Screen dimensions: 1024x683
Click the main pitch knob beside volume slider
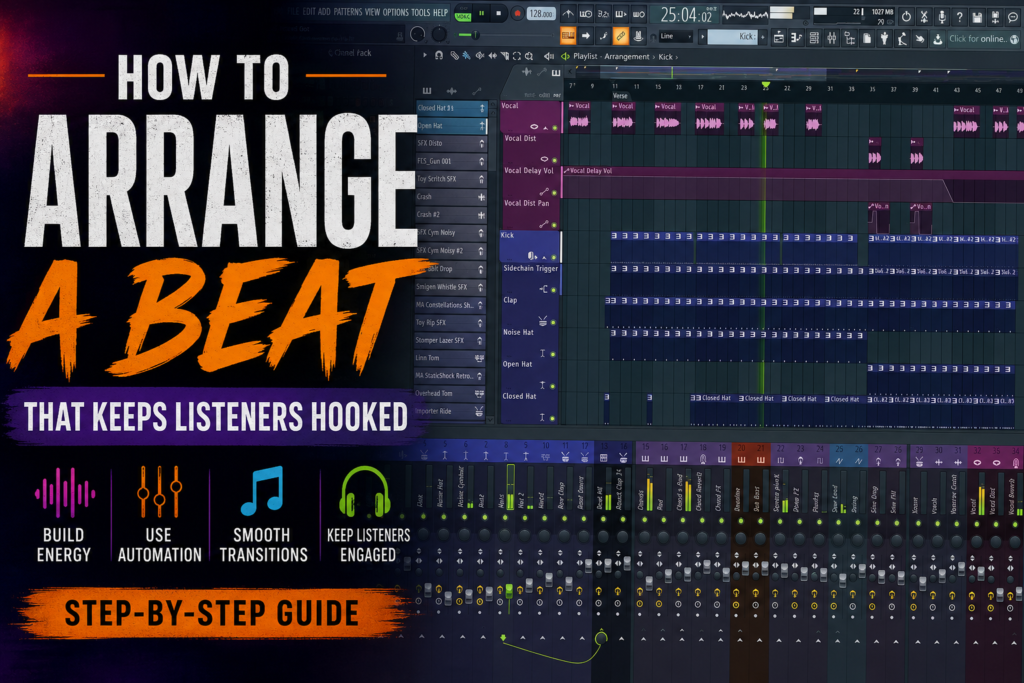pos(440,34)
